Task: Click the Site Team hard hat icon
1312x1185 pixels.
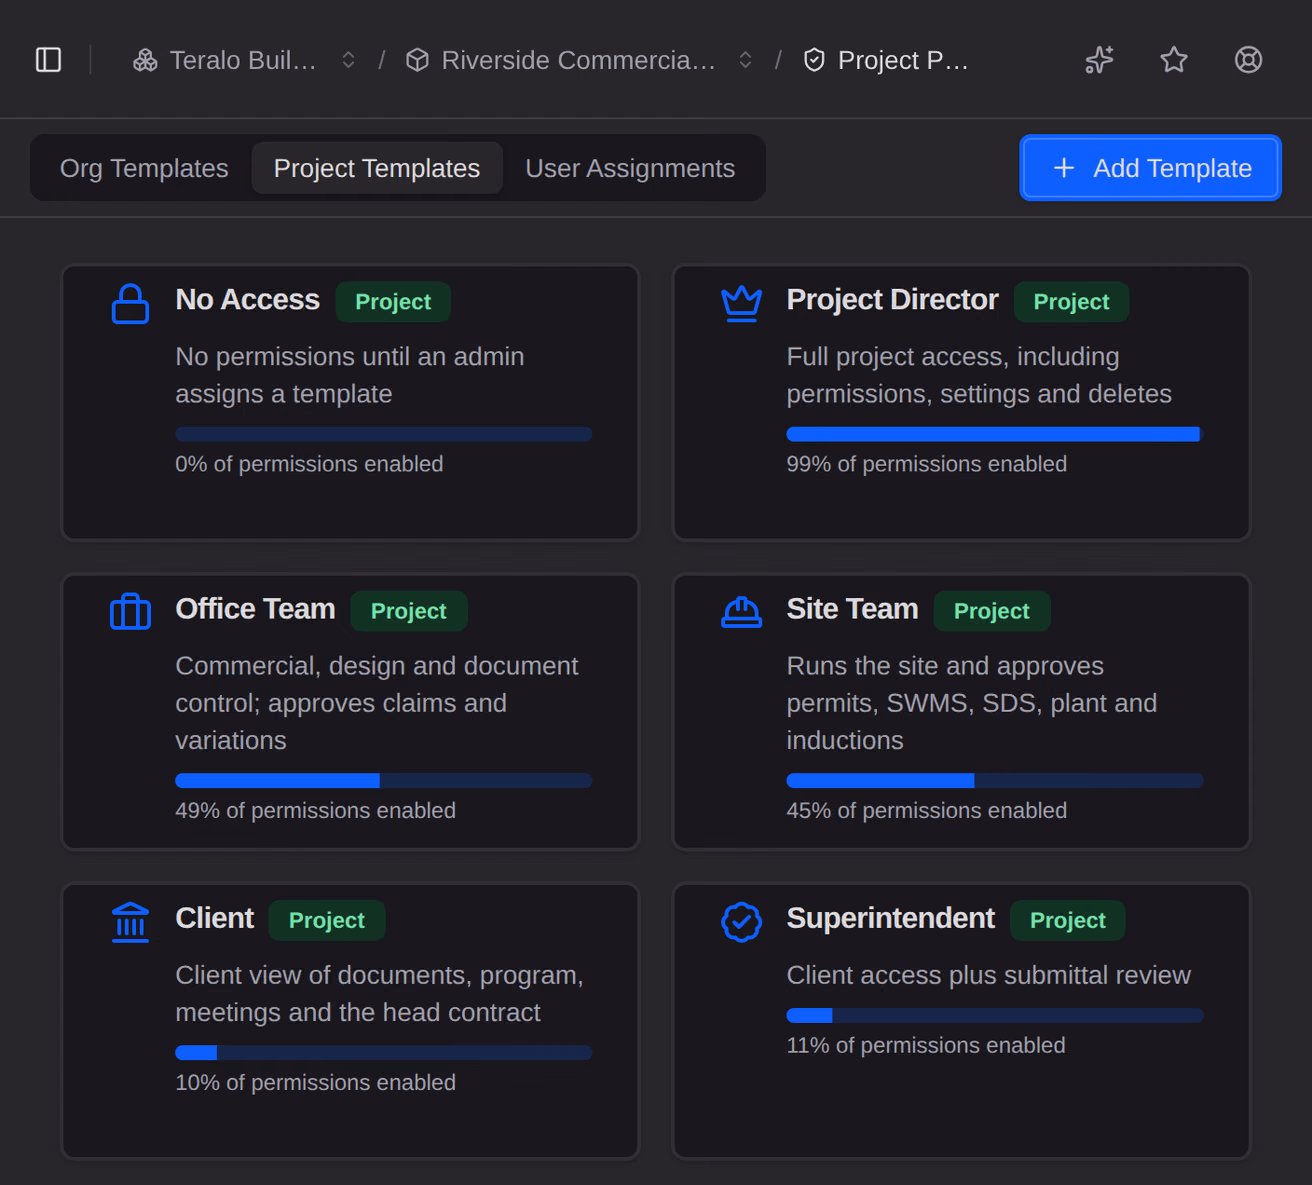Action: (741, 611)
